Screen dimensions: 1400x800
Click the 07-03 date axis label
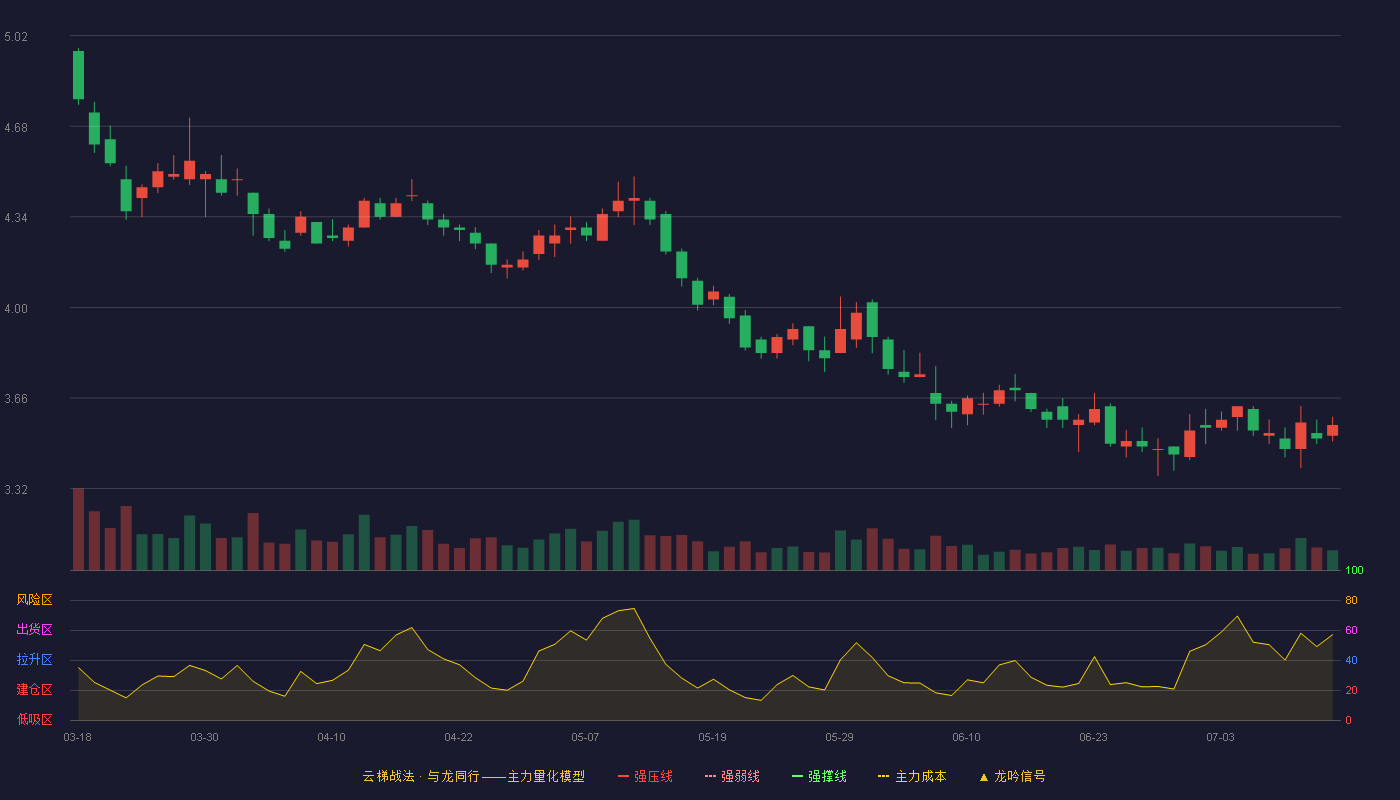[x=1220, y=737]
